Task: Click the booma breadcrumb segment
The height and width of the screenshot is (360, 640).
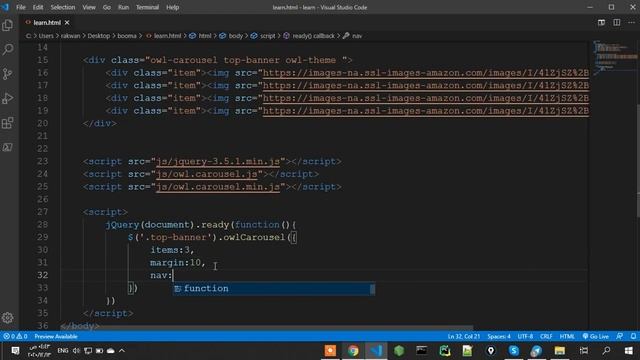Action: (127, 36)
